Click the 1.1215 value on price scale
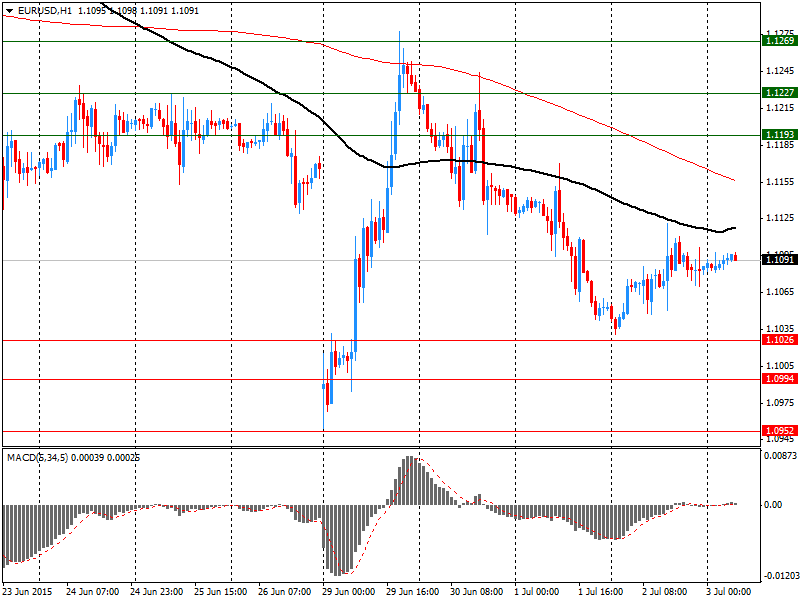This screenshot has height=600, width=800. point(780,108)
